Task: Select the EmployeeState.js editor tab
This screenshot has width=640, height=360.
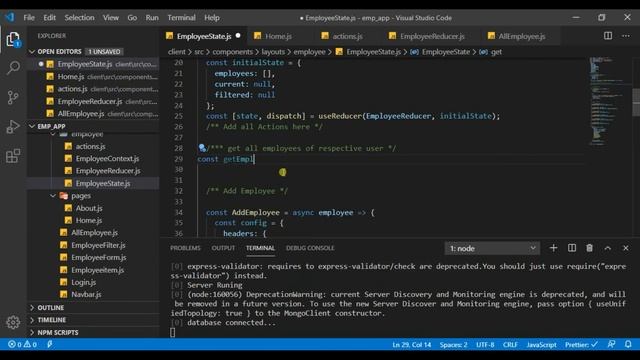Action: (204, 36)
